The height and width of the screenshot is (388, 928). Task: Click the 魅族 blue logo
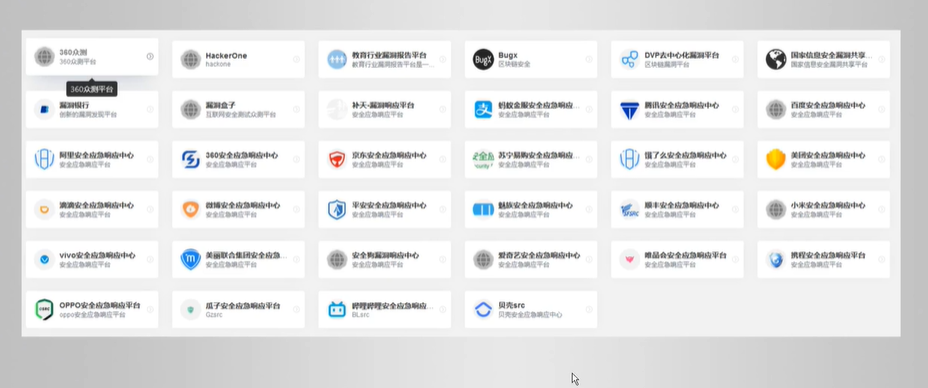click(x=483, y=209)
